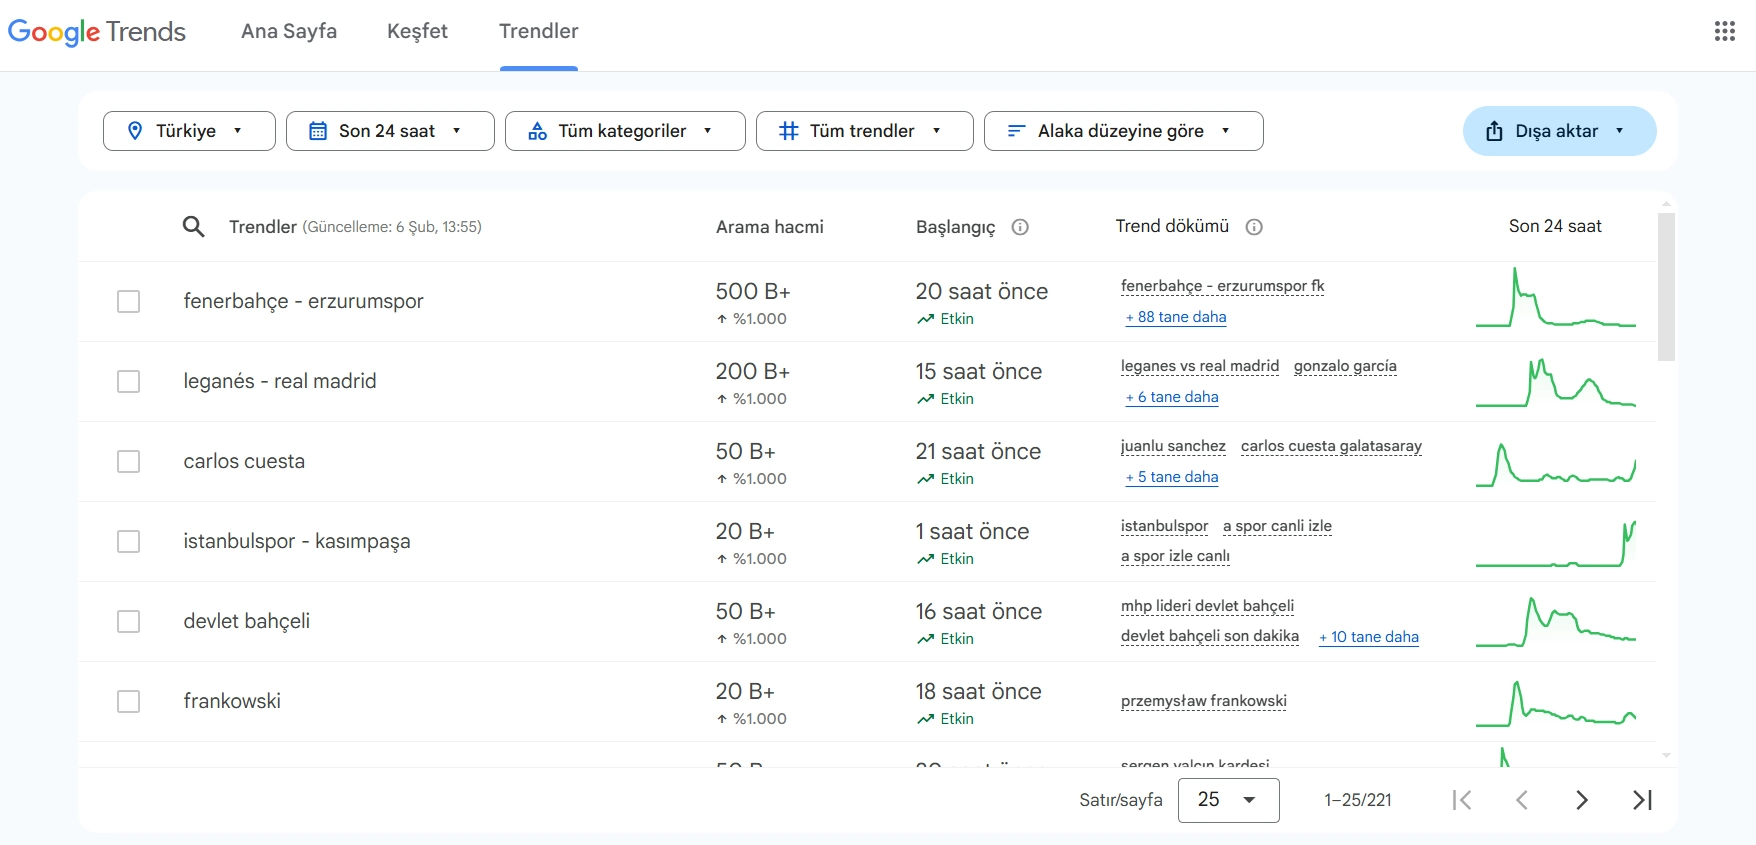Tick the carlos cuesta row checkbox
This screenshot has width=1756, height=845.
pyautogui.click(x=128, y=461)
